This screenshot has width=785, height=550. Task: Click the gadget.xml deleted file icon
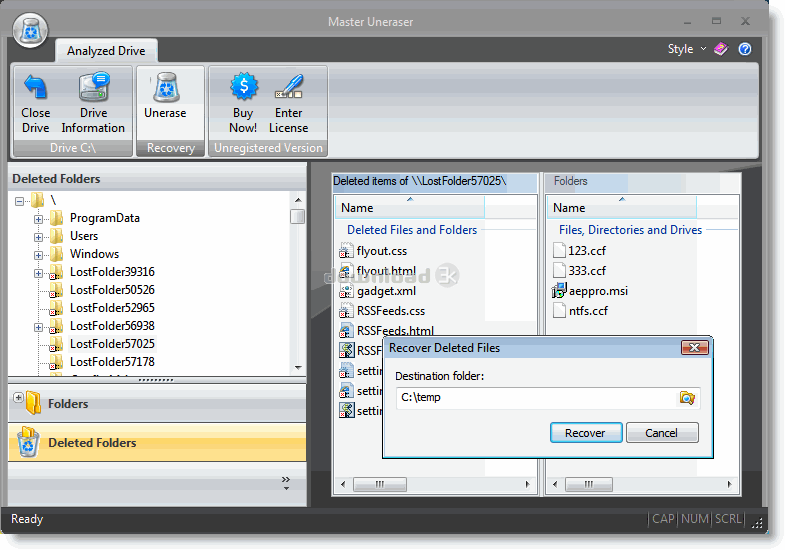[346, 291]
